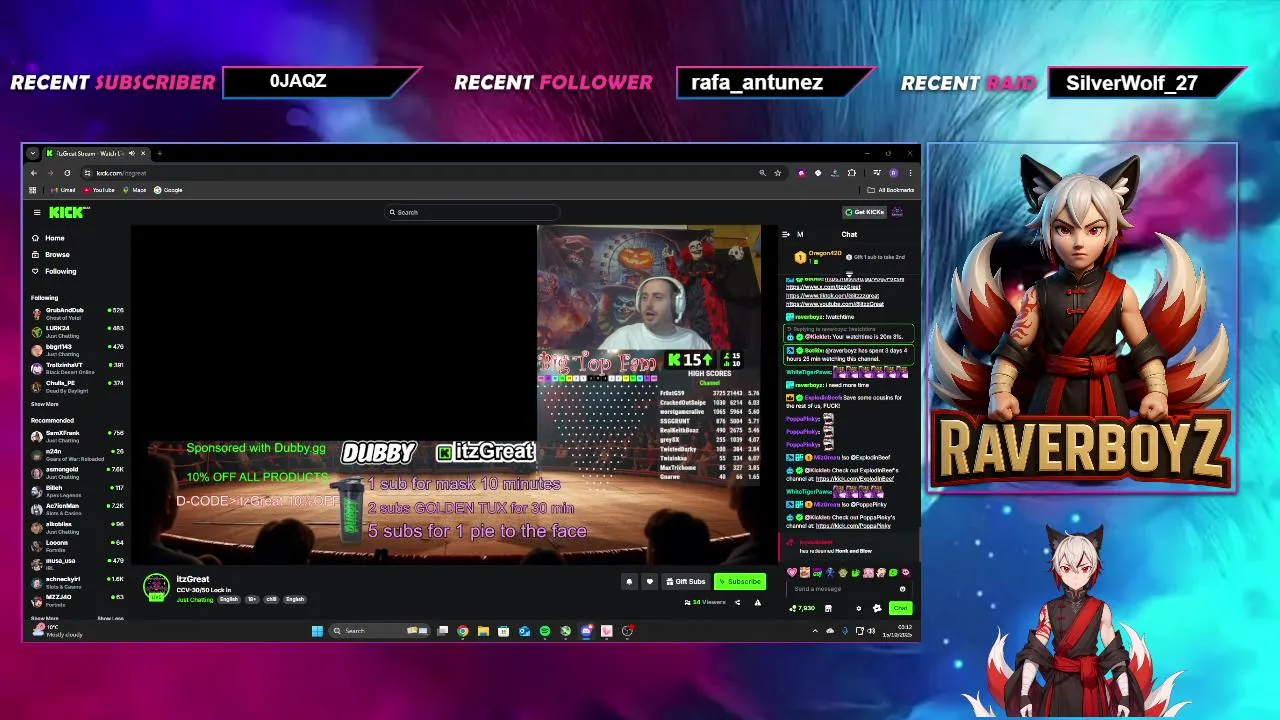Open the itzGreat channel name link
This screenshot has width=1280, height=720.
click(x=193, y=579)
